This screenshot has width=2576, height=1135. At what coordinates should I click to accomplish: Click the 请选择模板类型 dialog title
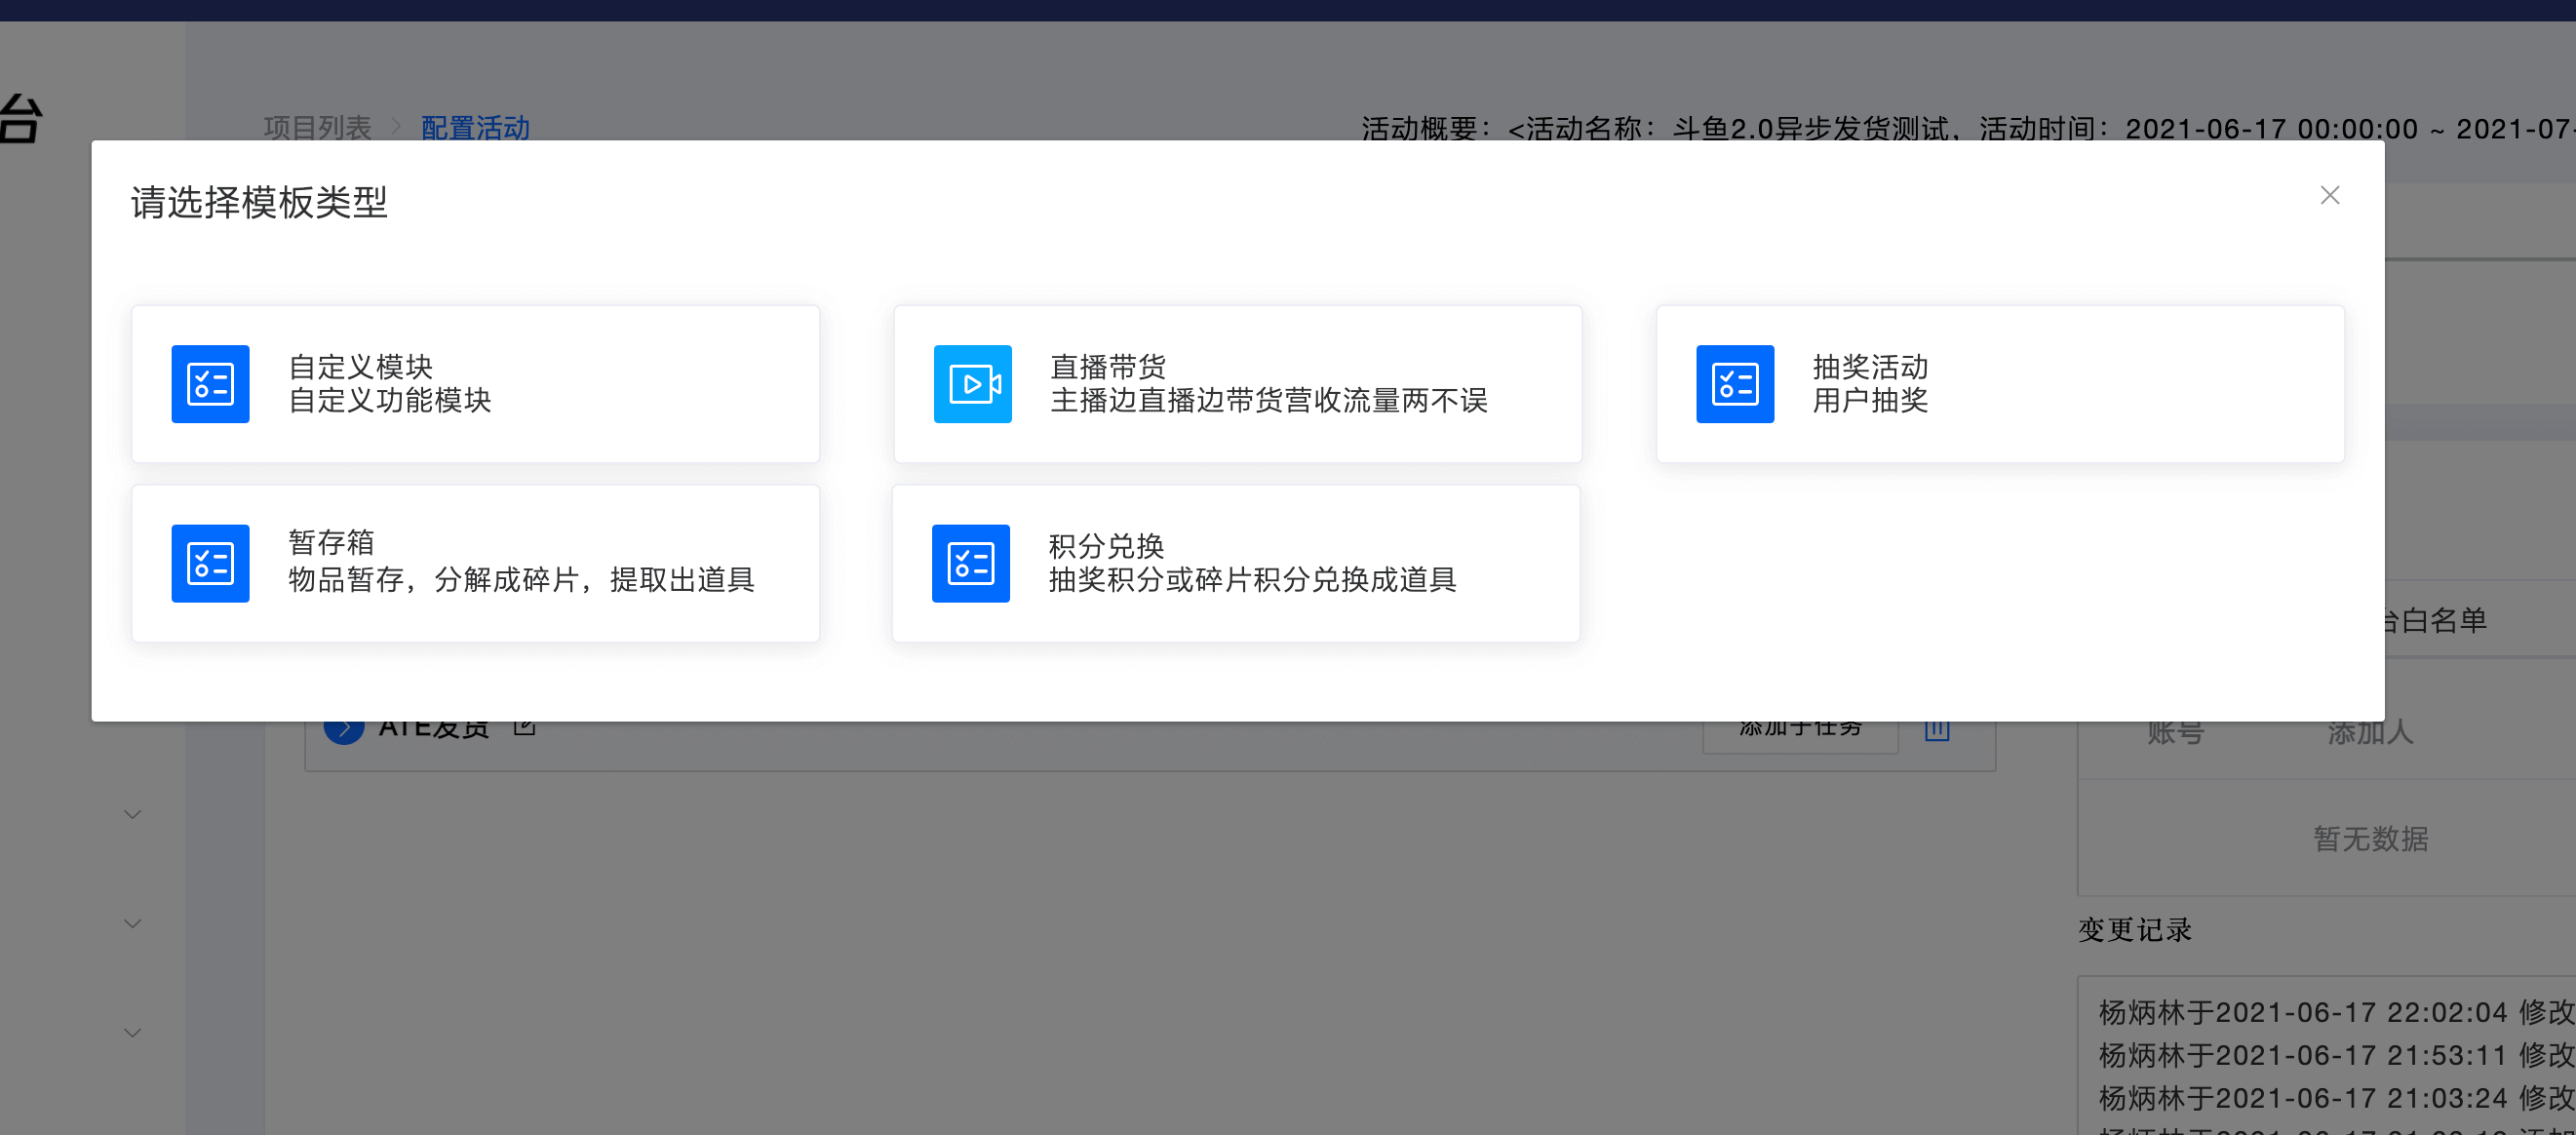[259, 202]
